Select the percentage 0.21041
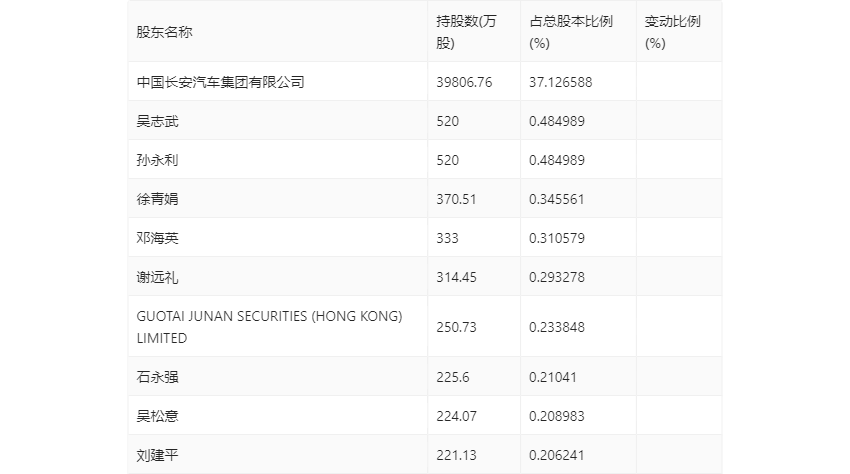The width and height of the screenshot is (850, 474). [553, 377]
